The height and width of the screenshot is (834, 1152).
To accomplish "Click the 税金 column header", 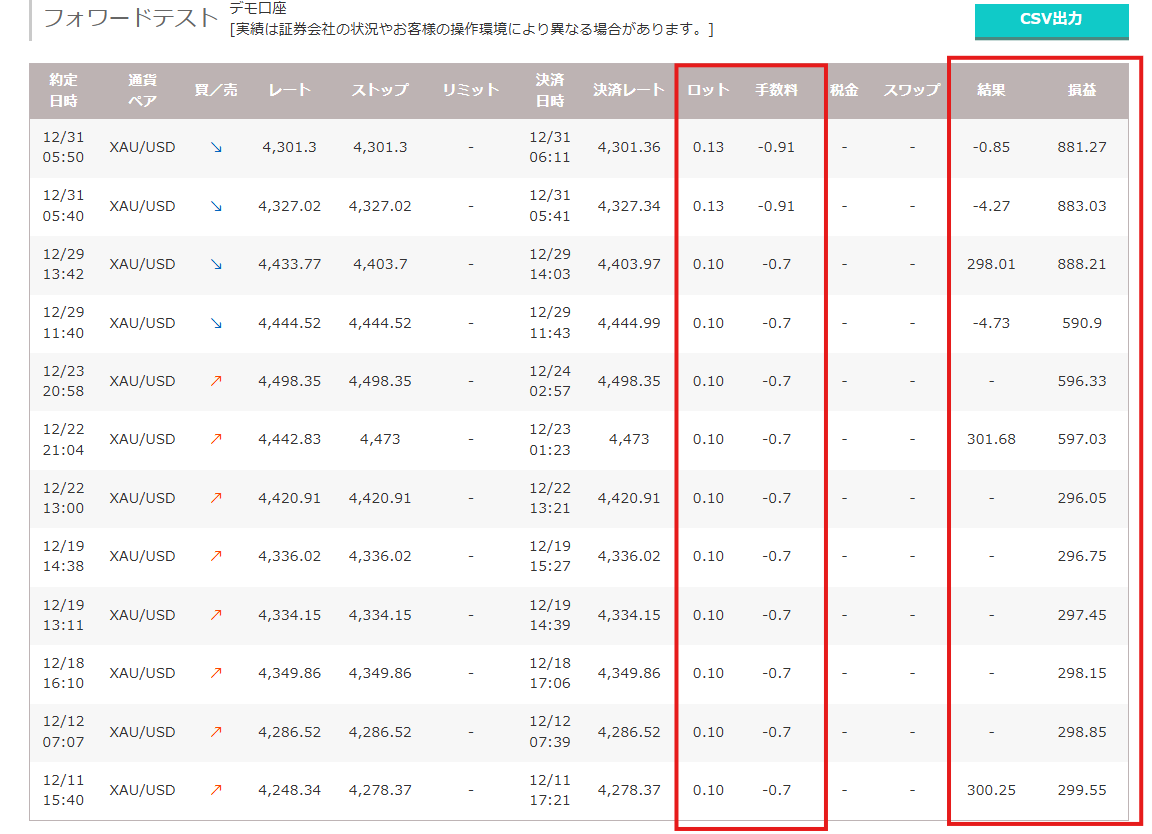I will pyautogui.click(x=844, y=90).
